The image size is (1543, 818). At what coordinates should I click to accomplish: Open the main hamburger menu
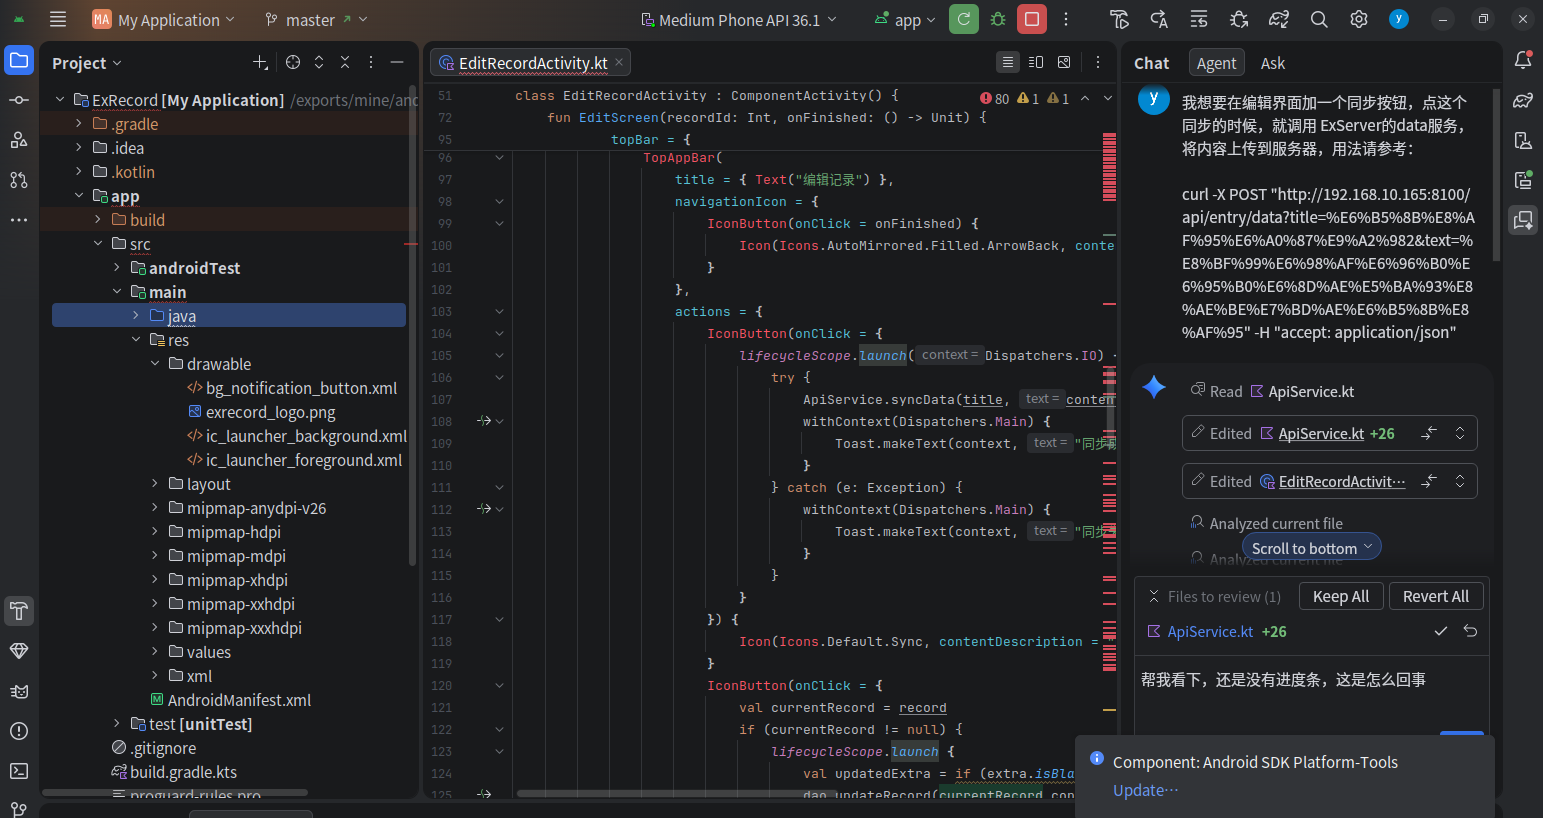point(58,19)
